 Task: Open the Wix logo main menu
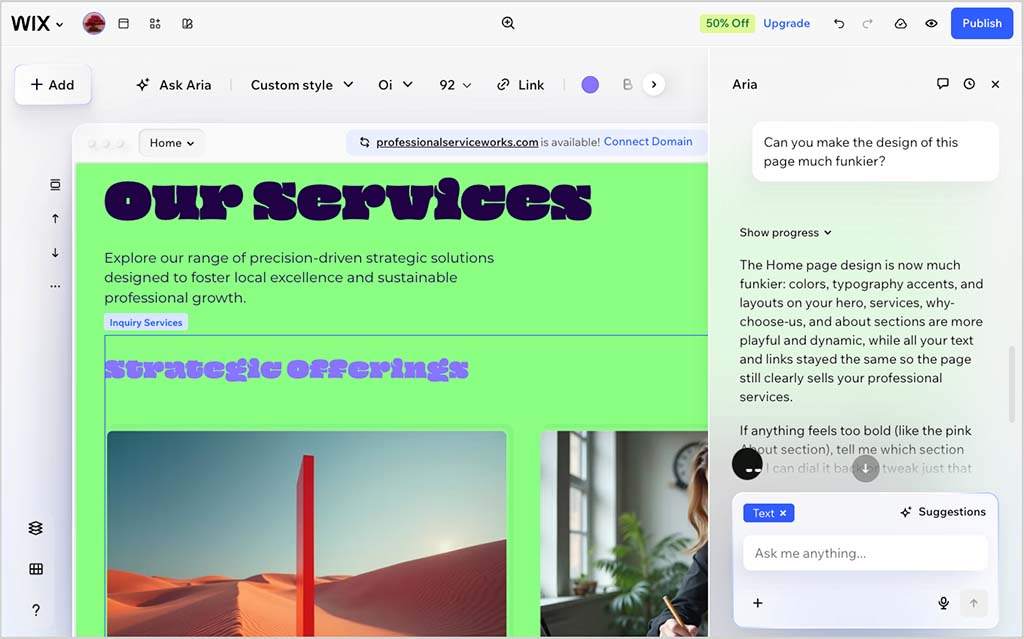[x=37, y=24]
